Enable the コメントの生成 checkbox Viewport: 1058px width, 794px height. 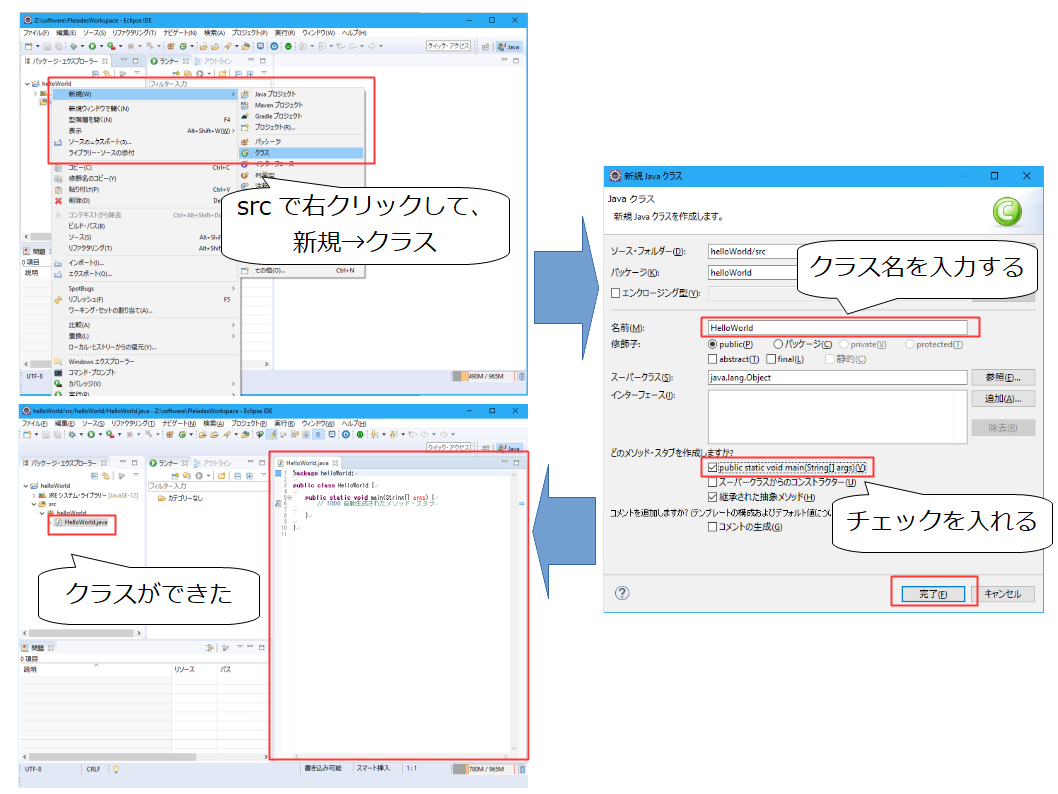coord(713,527)
